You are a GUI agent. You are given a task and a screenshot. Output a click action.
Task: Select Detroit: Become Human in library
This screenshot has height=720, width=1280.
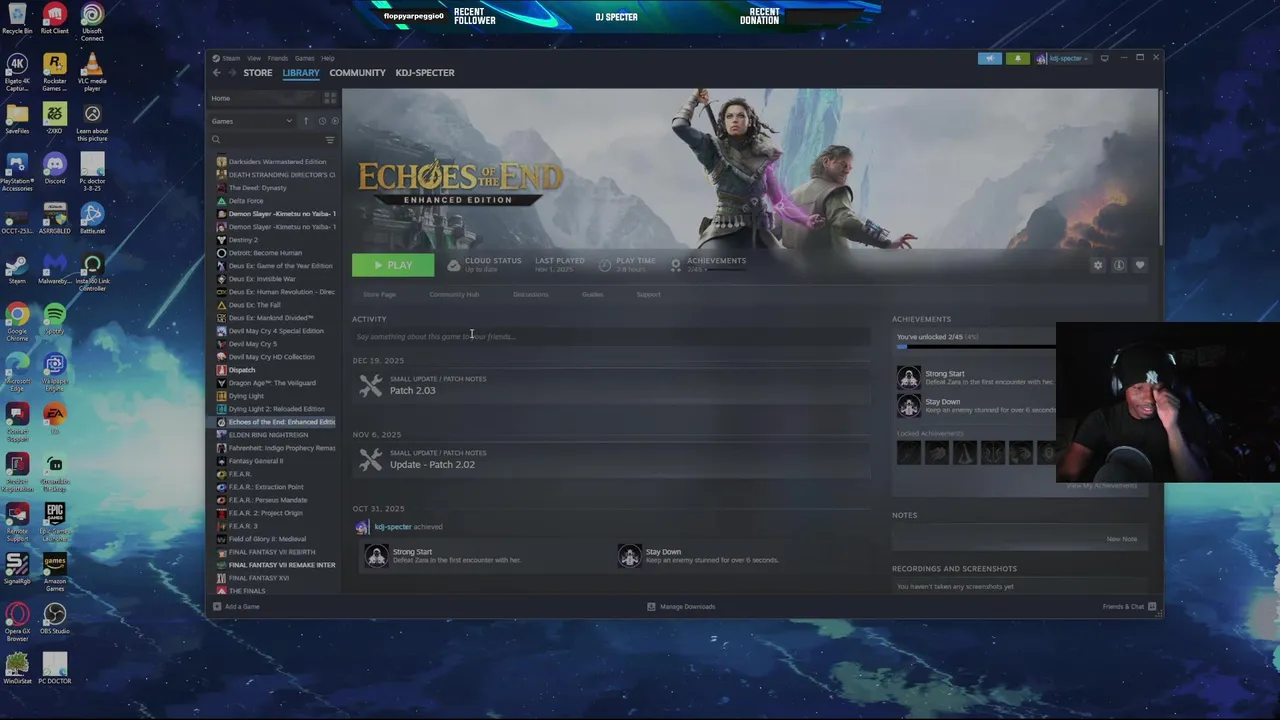click(265, 252)
